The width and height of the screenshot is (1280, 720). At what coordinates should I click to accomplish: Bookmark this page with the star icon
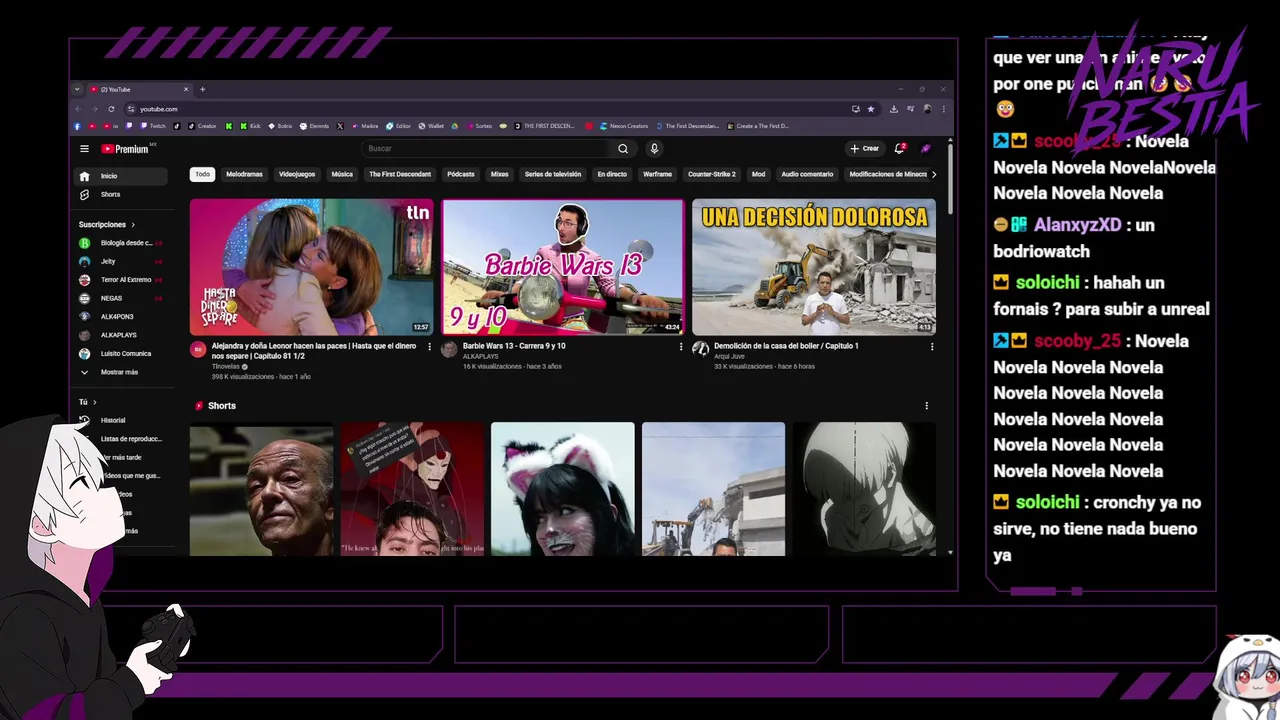(x=871, y=109)
